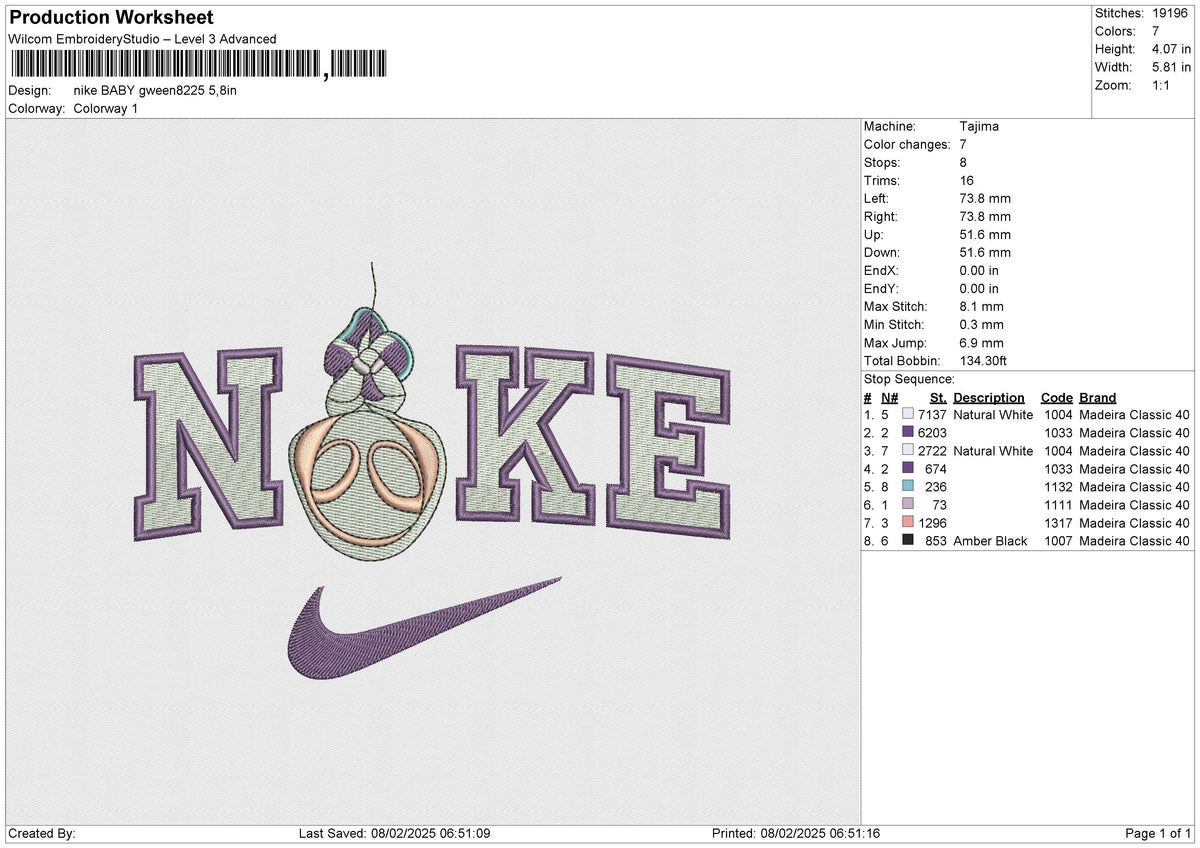Click the Production Worksheet title
1200x848 pixels.
coord(111,18)
